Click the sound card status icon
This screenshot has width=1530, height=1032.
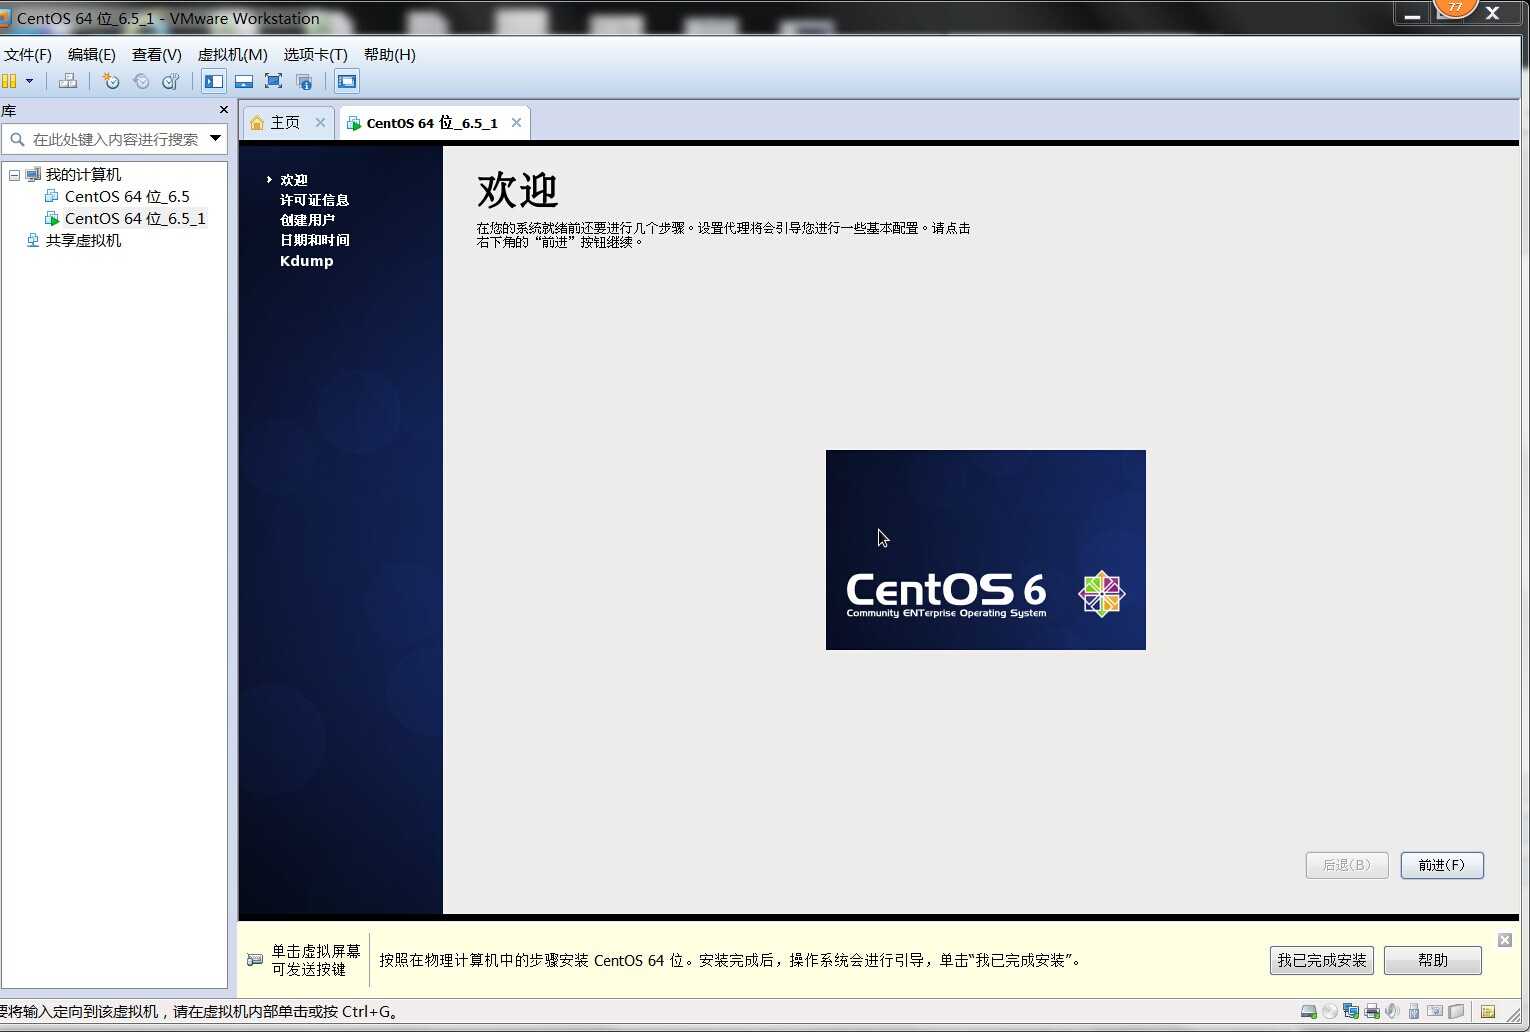point(1392,1011)
